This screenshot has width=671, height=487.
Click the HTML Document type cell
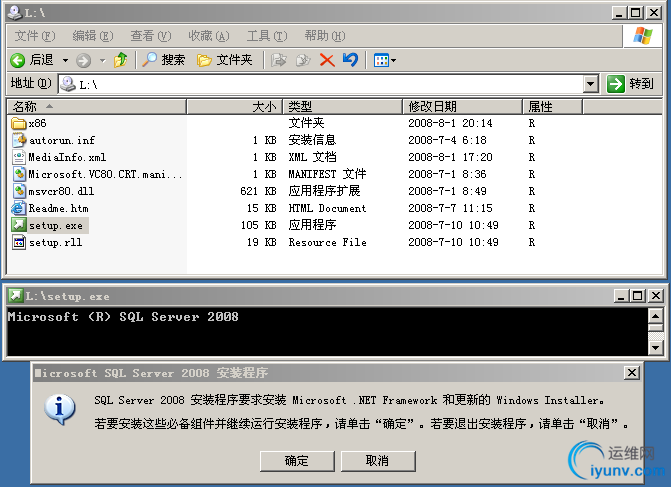click(327, 208)
